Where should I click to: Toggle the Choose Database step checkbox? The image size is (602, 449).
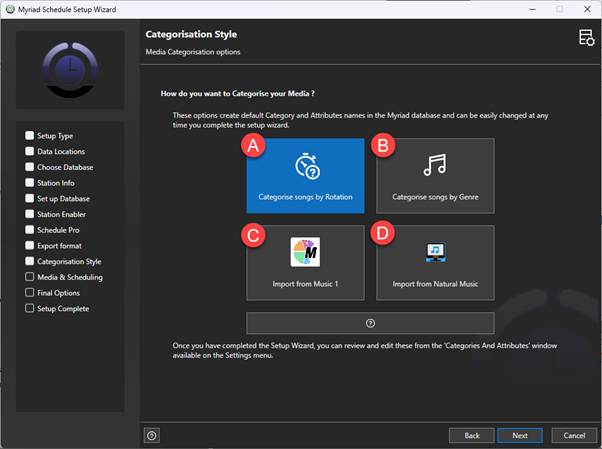pyautogui.click(x=30, y=167)
